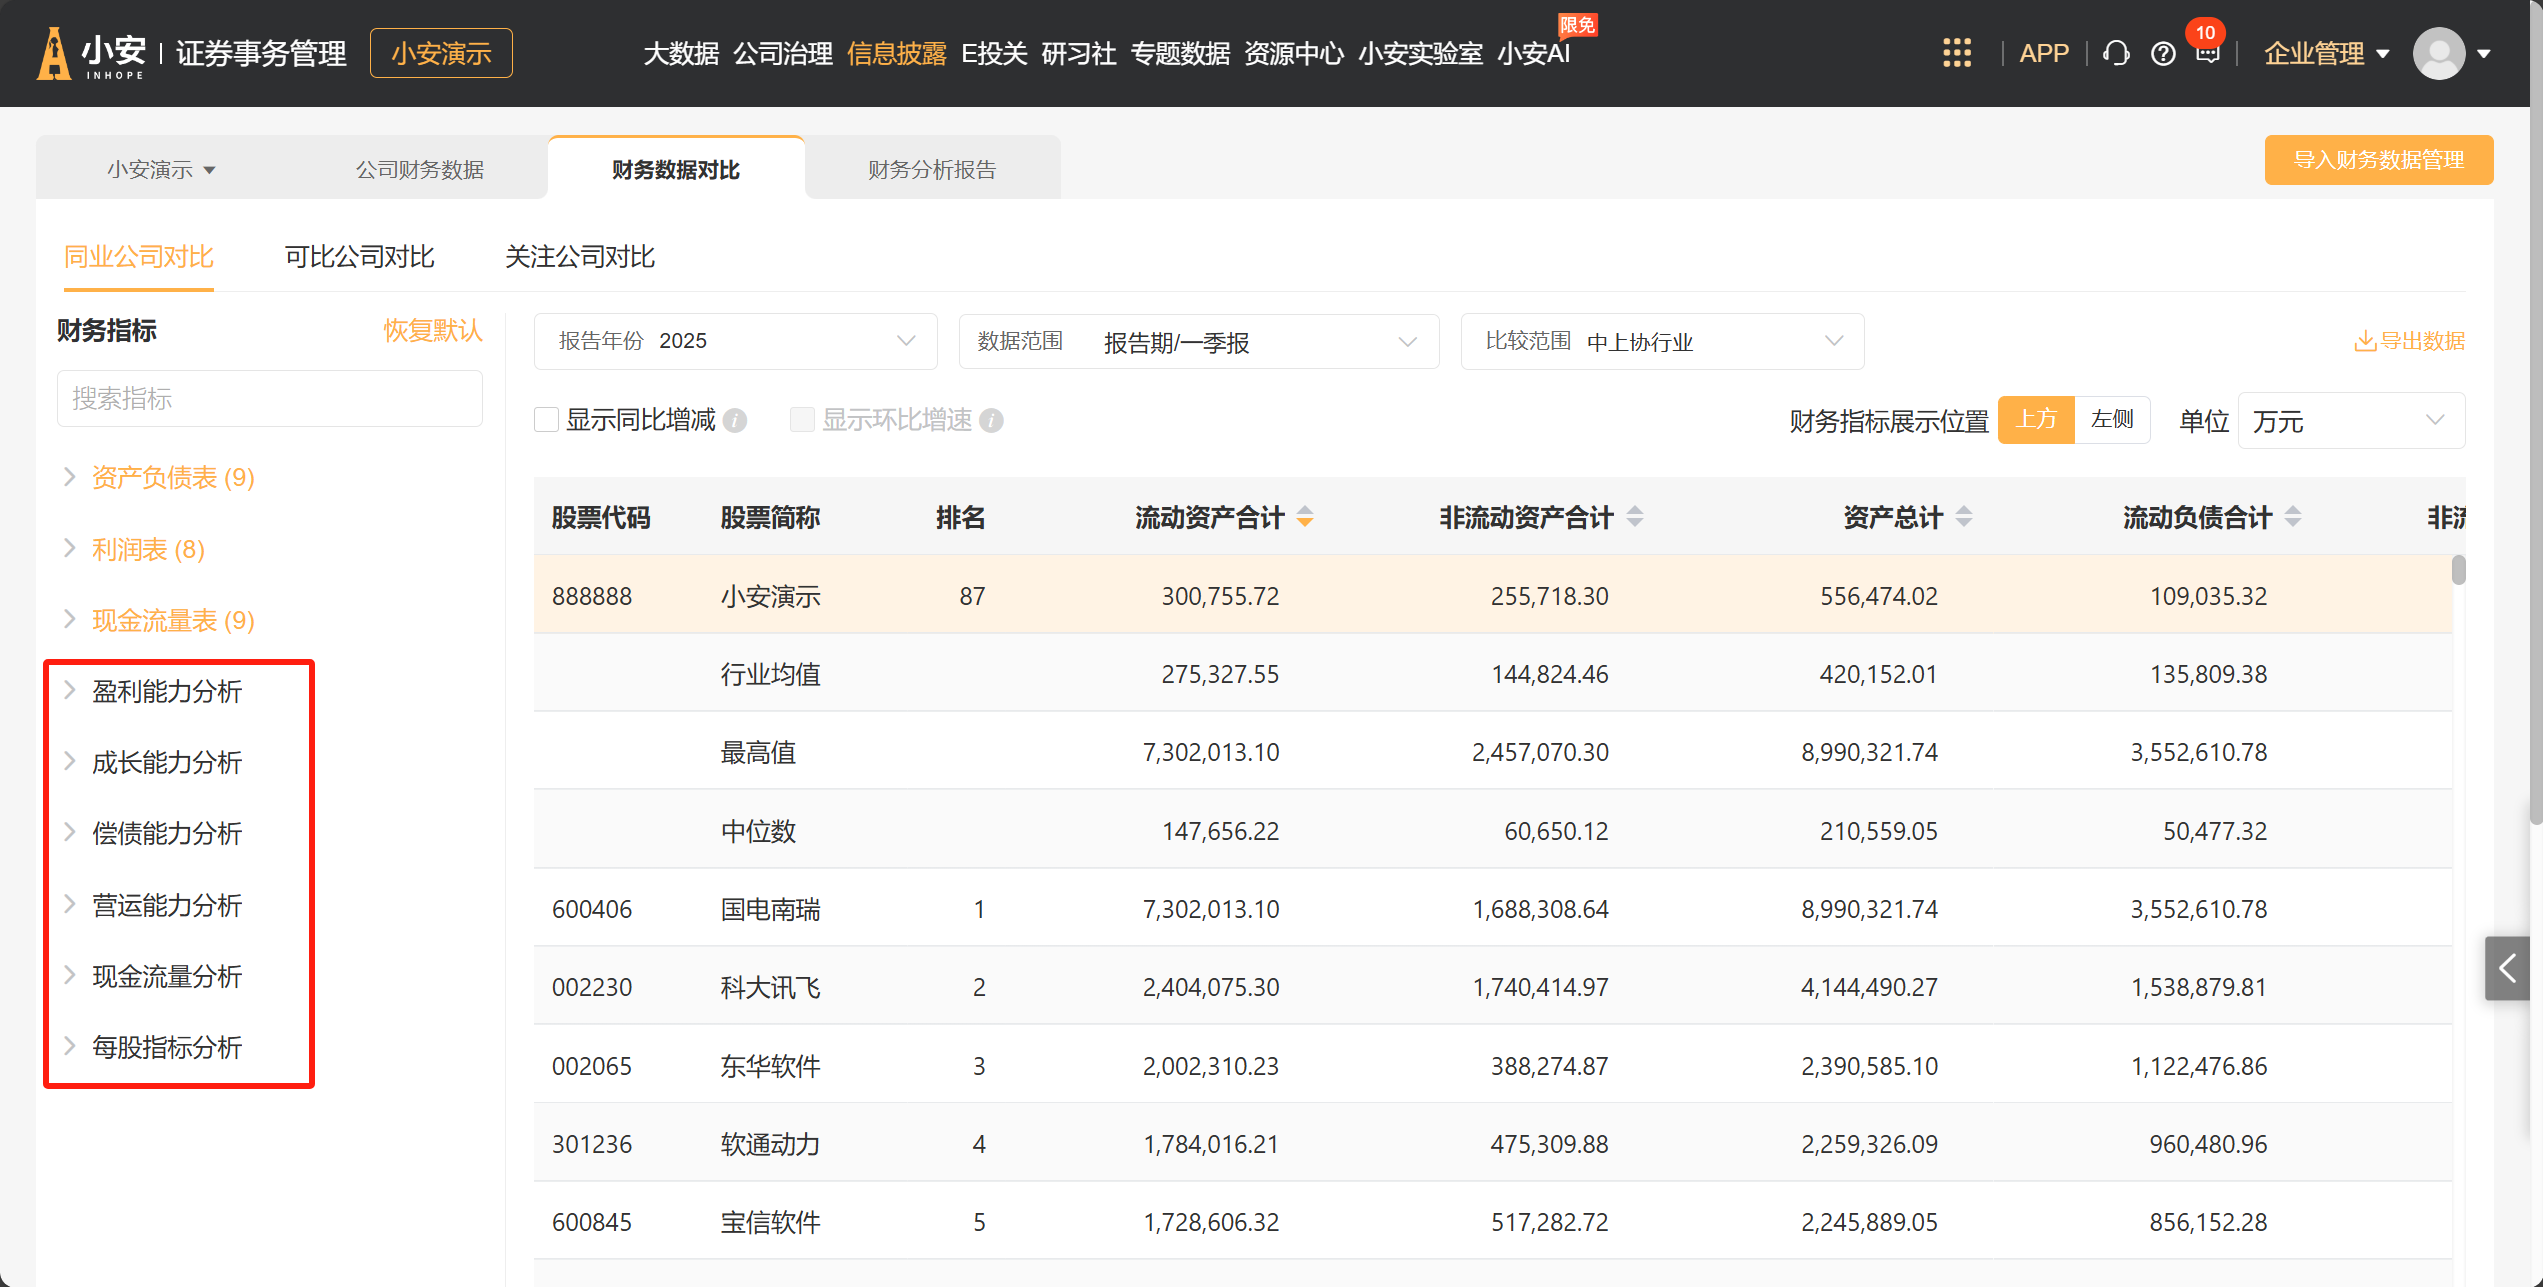Sort by 非流动资产合计 column
The width and height of the screenshot is (2543, 1287).
(x=1635, y=517)
